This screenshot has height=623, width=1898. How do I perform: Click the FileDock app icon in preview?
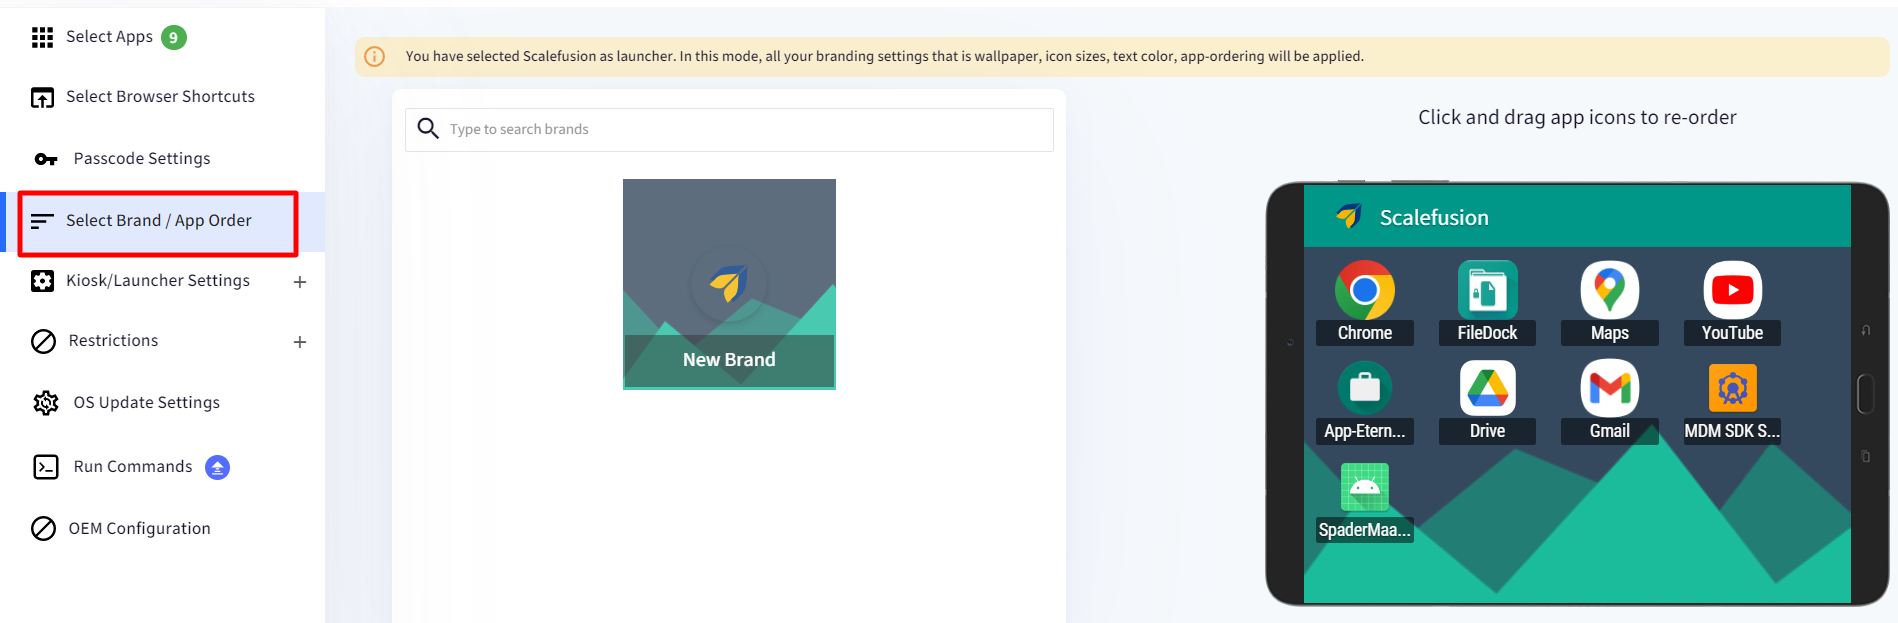(x=1487, y=290)
